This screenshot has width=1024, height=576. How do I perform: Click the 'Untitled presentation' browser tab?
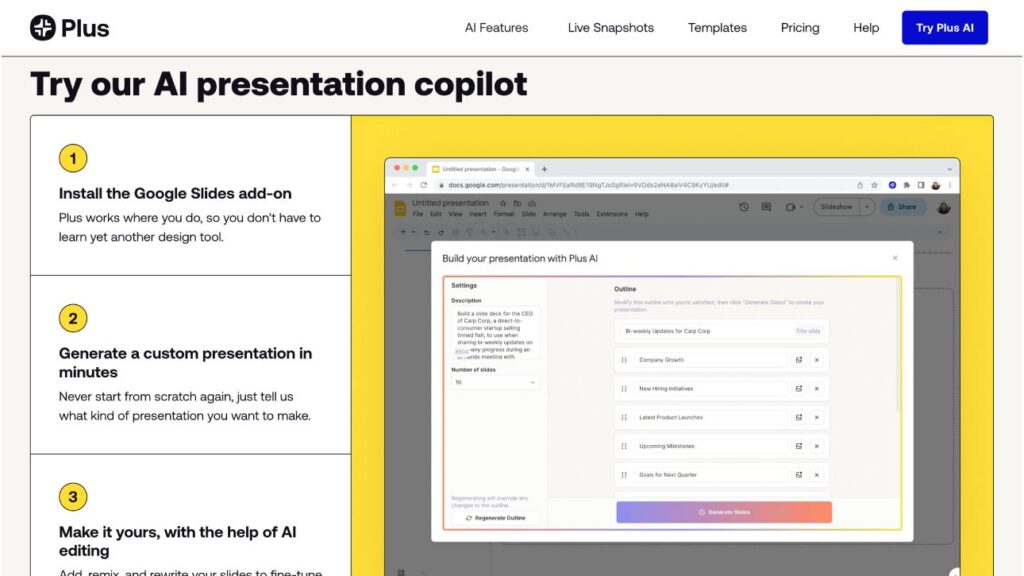coord(481,169)
